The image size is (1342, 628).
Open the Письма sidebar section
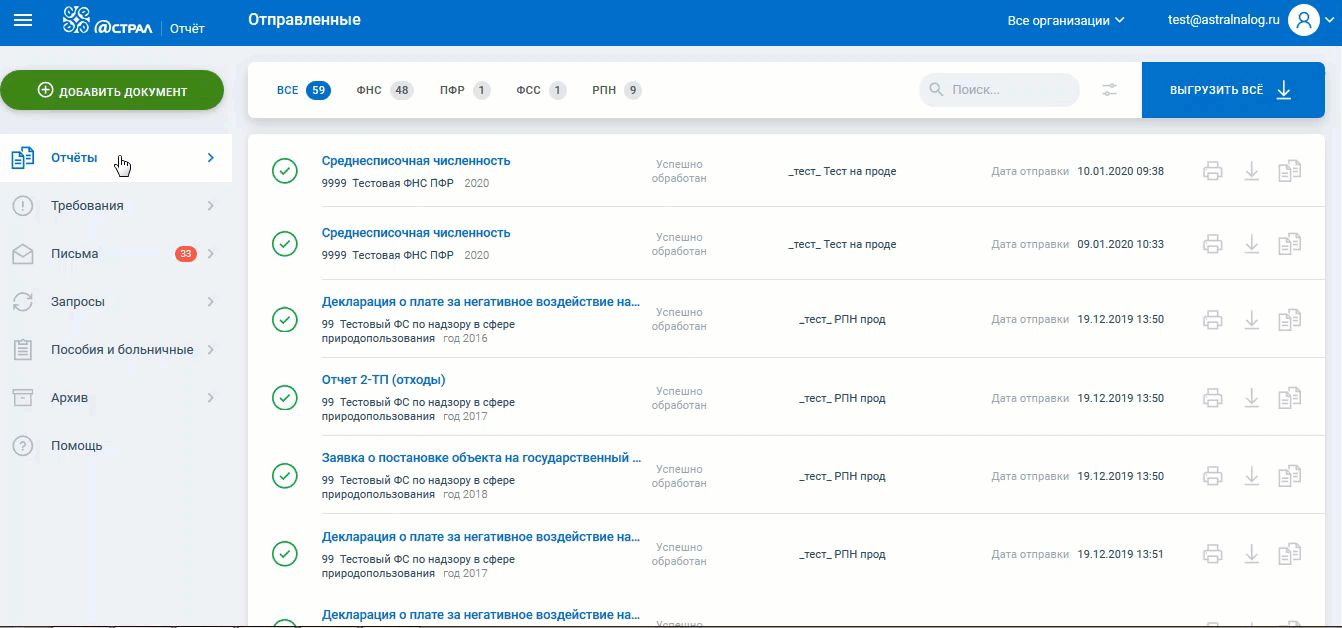point(116,254)
